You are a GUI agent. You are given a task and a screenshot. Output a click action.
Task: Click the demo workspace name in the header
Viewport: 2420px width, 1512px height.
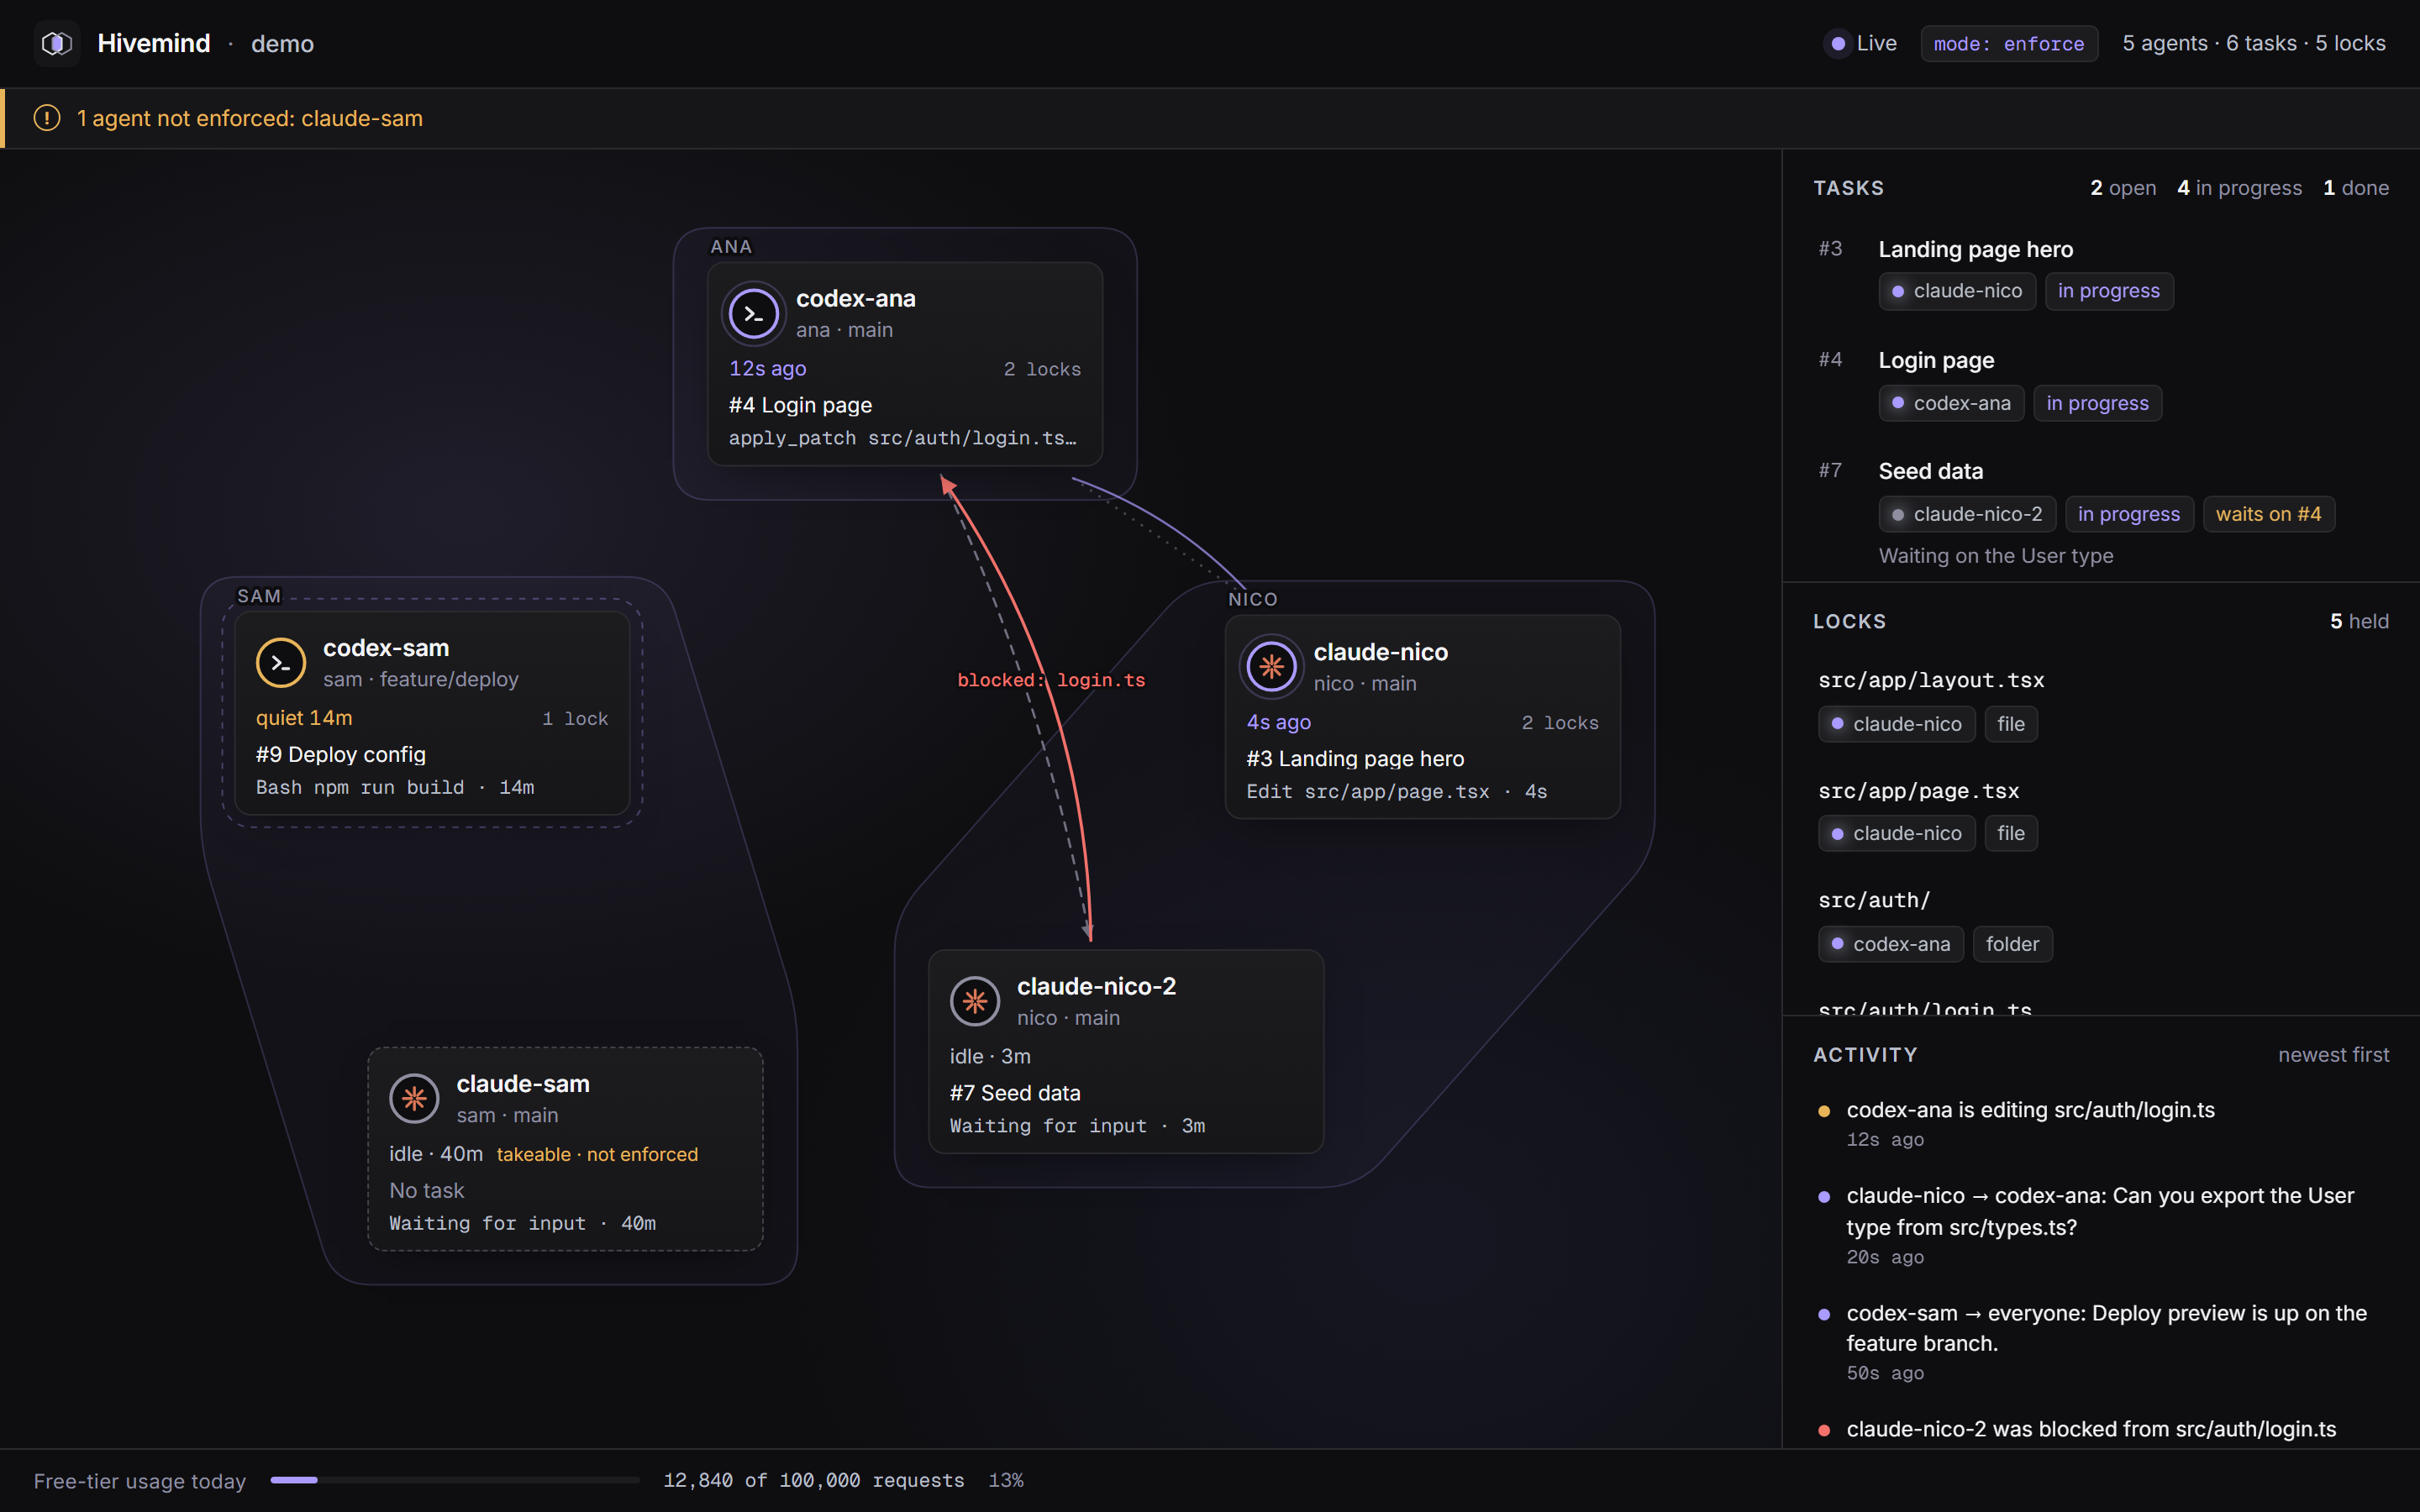[x=282, y=44]
